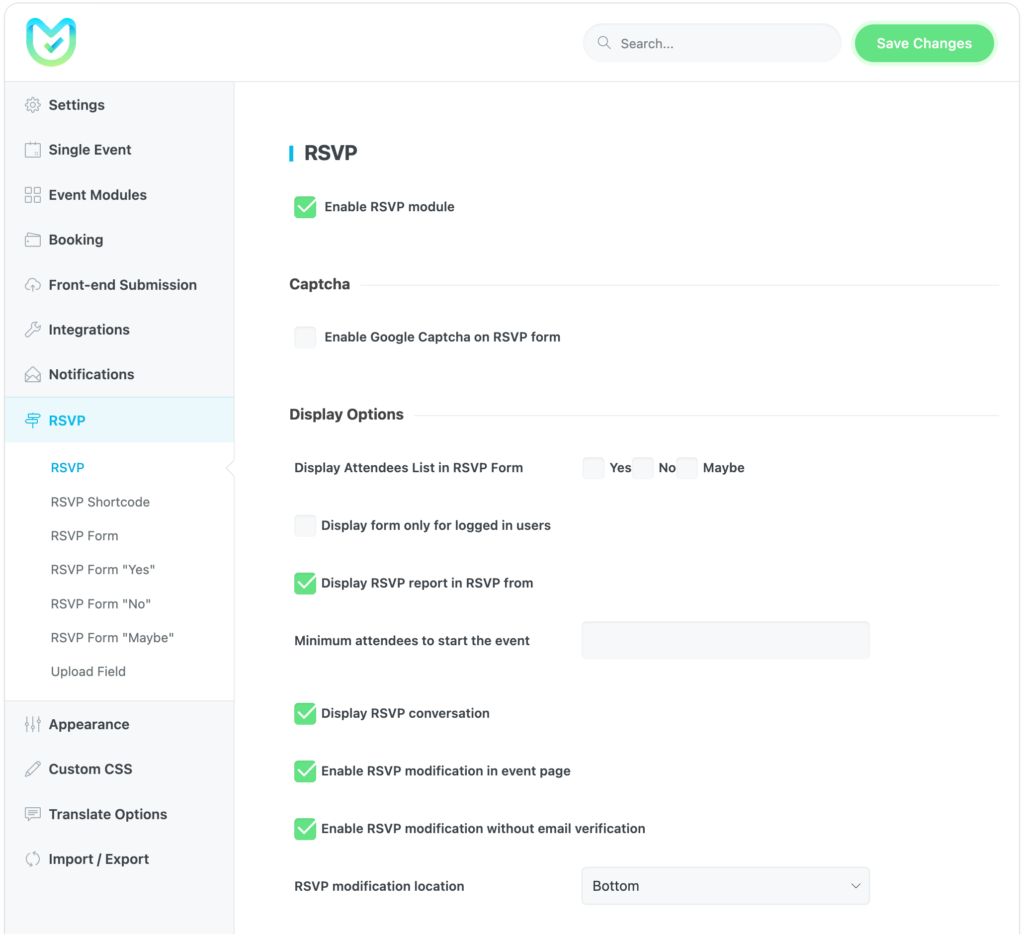Open the search magnifier in the header
The width and height of the screenshot is (1024, 934).
coord(603,43)
